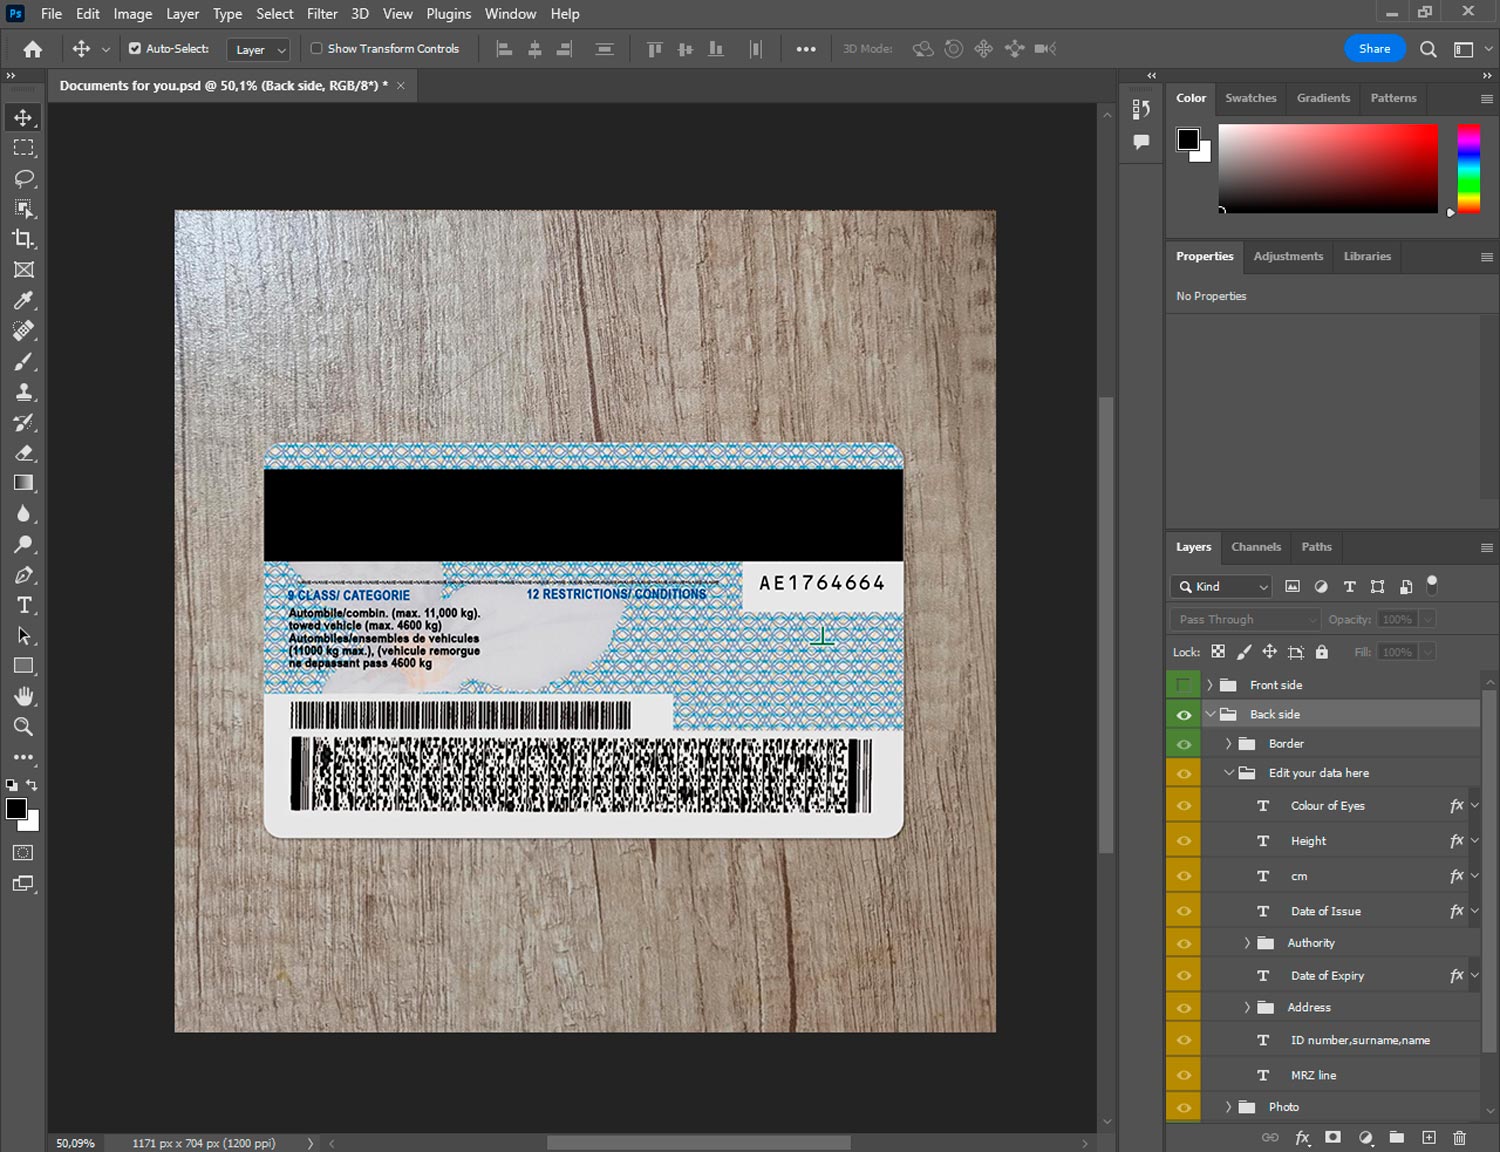Choose the Horizontal Type tool

point(23,605)
